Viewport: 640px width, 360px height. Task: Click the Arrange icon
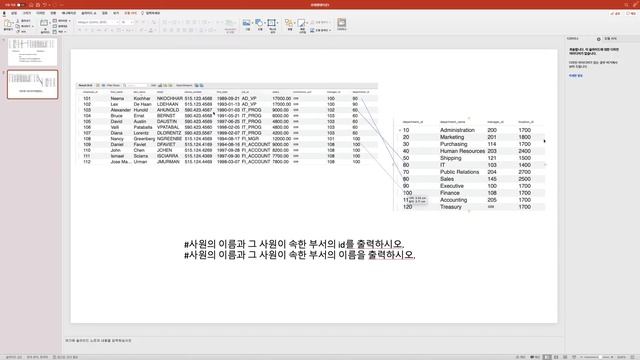[x=289, y=24]
